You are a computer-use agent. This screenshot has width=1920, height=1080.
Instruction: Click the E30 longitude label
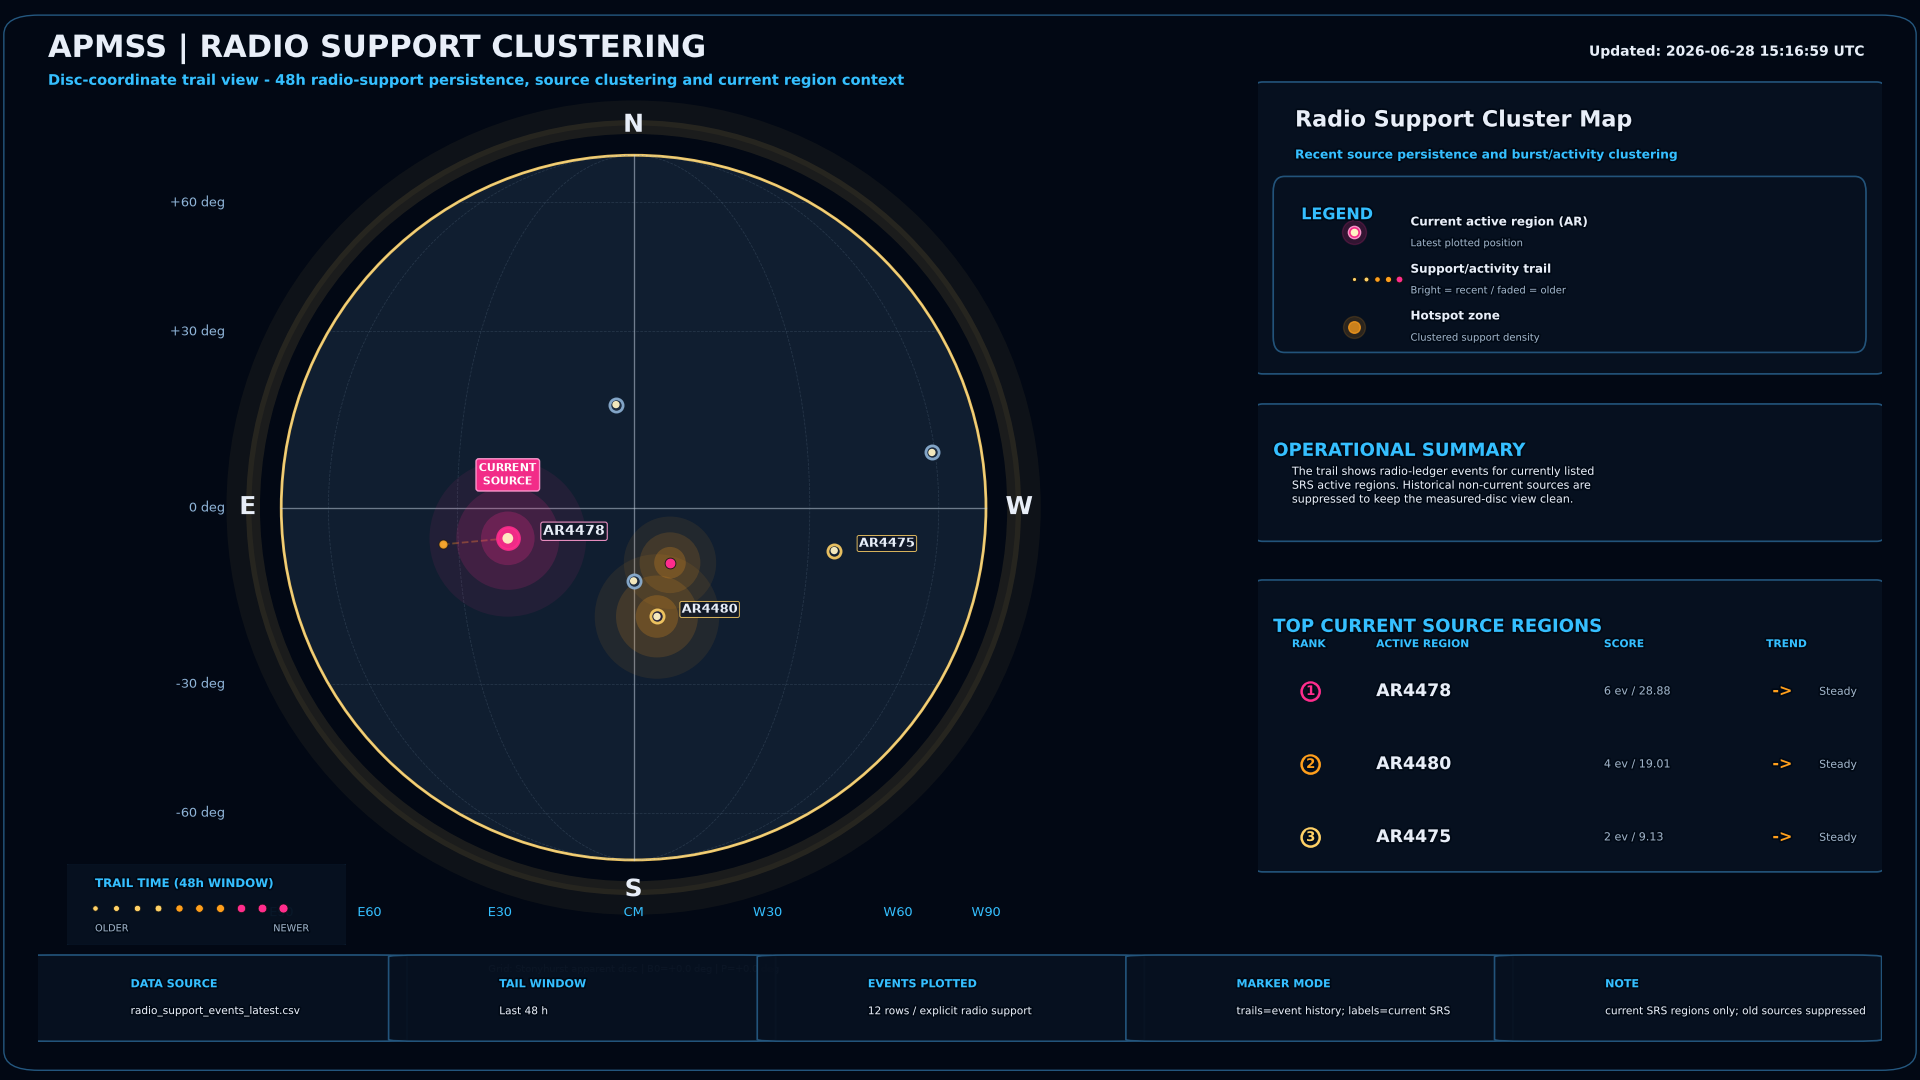[x=499, y=912]
